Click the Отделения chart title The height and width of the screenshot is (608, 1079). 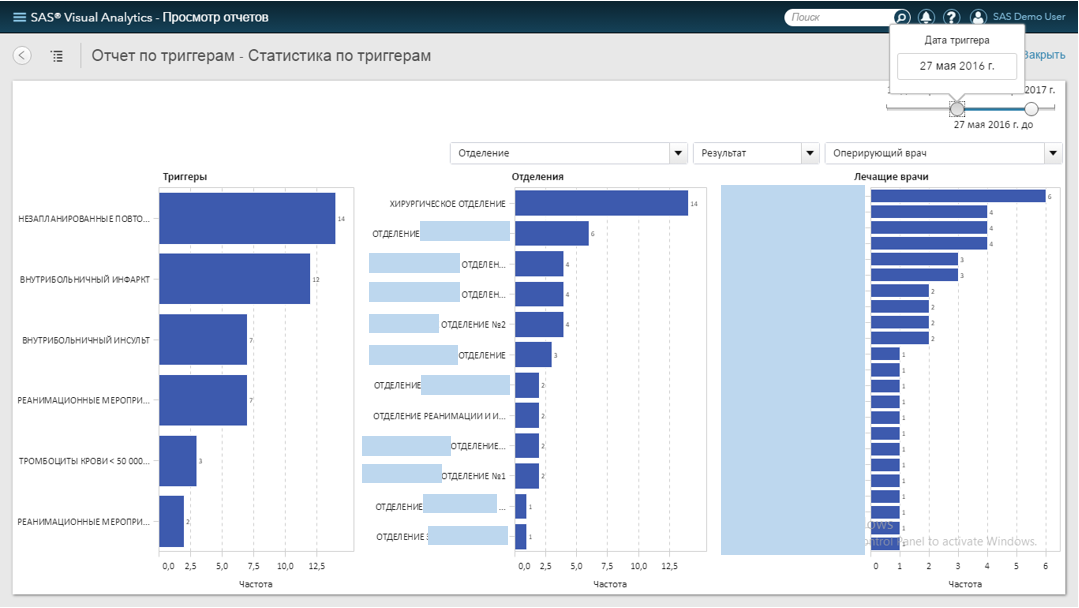coord(537,177)
